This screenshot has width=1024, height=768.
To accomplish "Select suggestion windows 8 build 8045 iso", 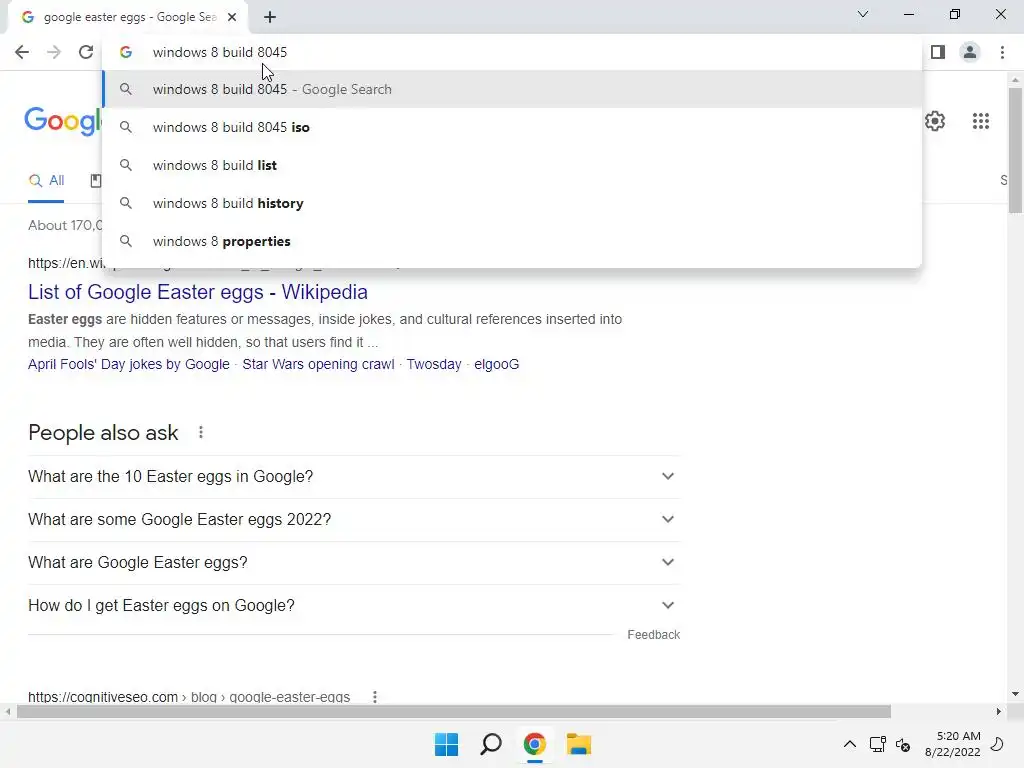I will [x=512, y=127].
